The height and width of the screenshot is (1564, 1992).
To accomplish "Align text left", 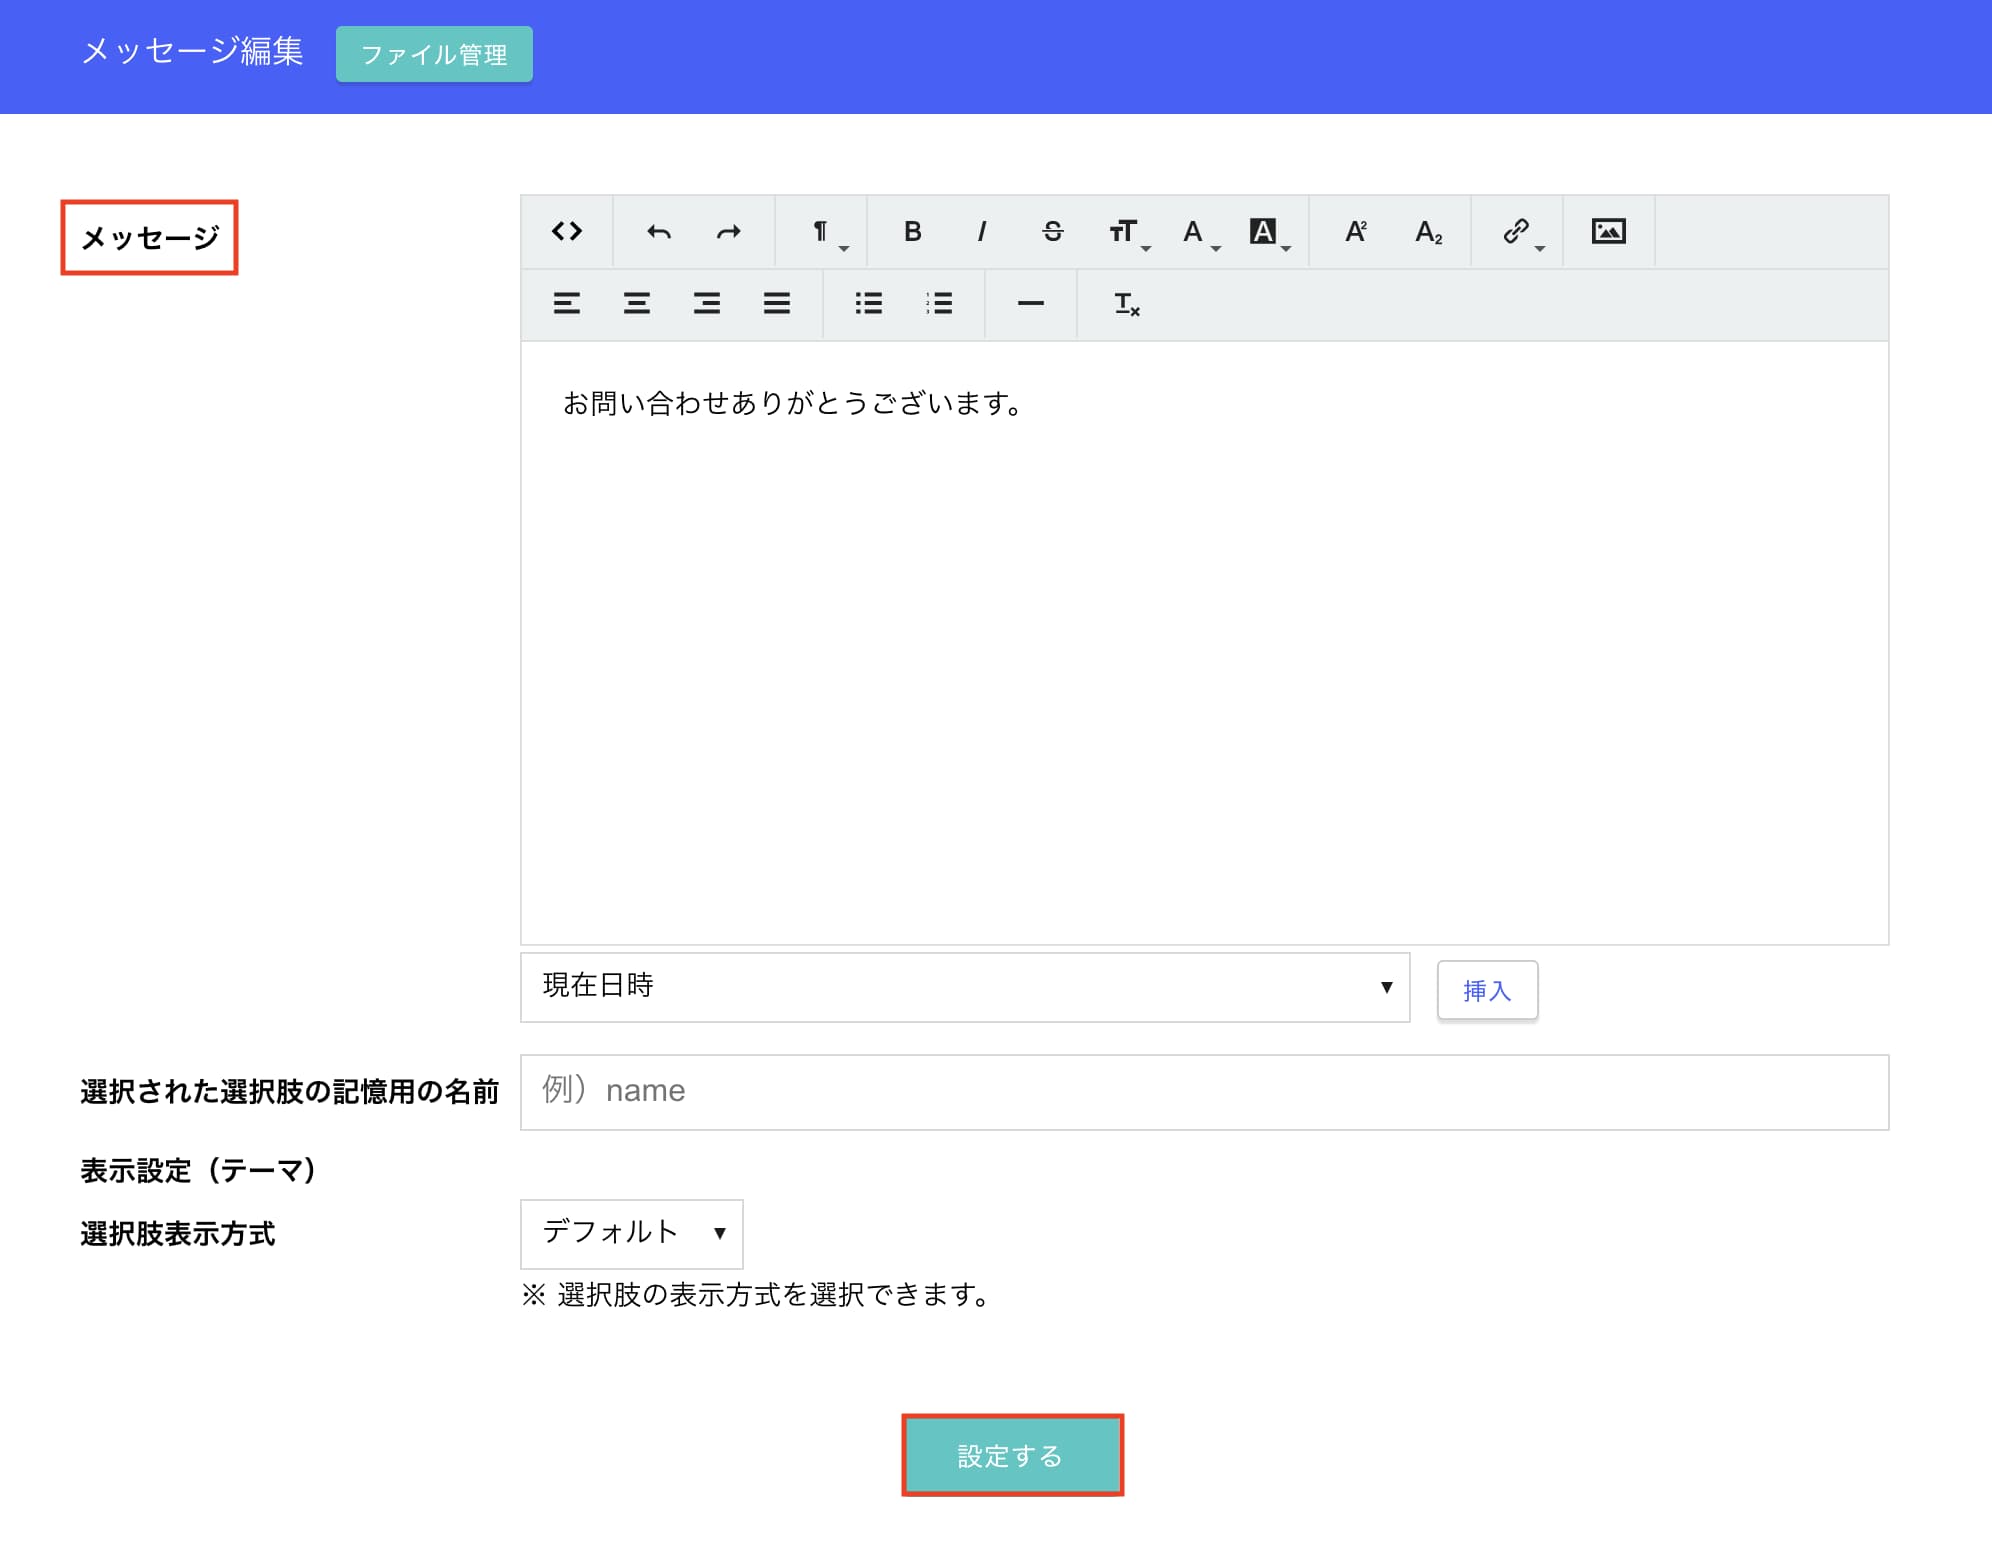I will 567,304.
